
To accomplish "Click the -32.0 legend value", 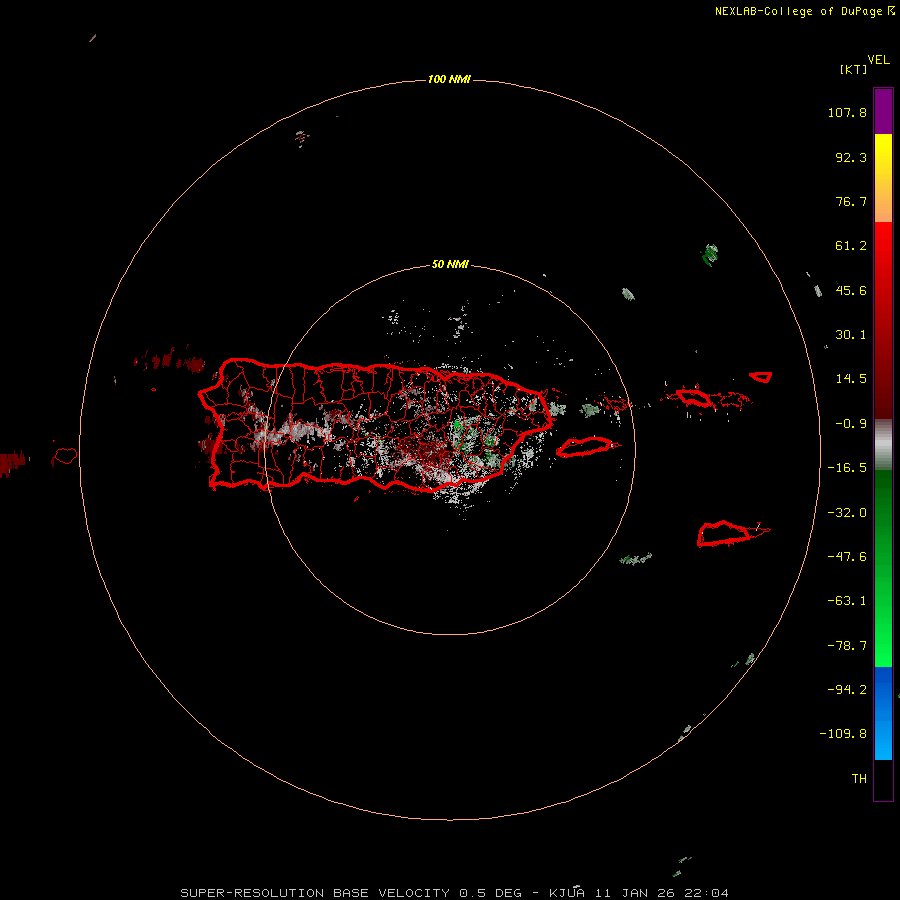I will [x=847, y=513].
